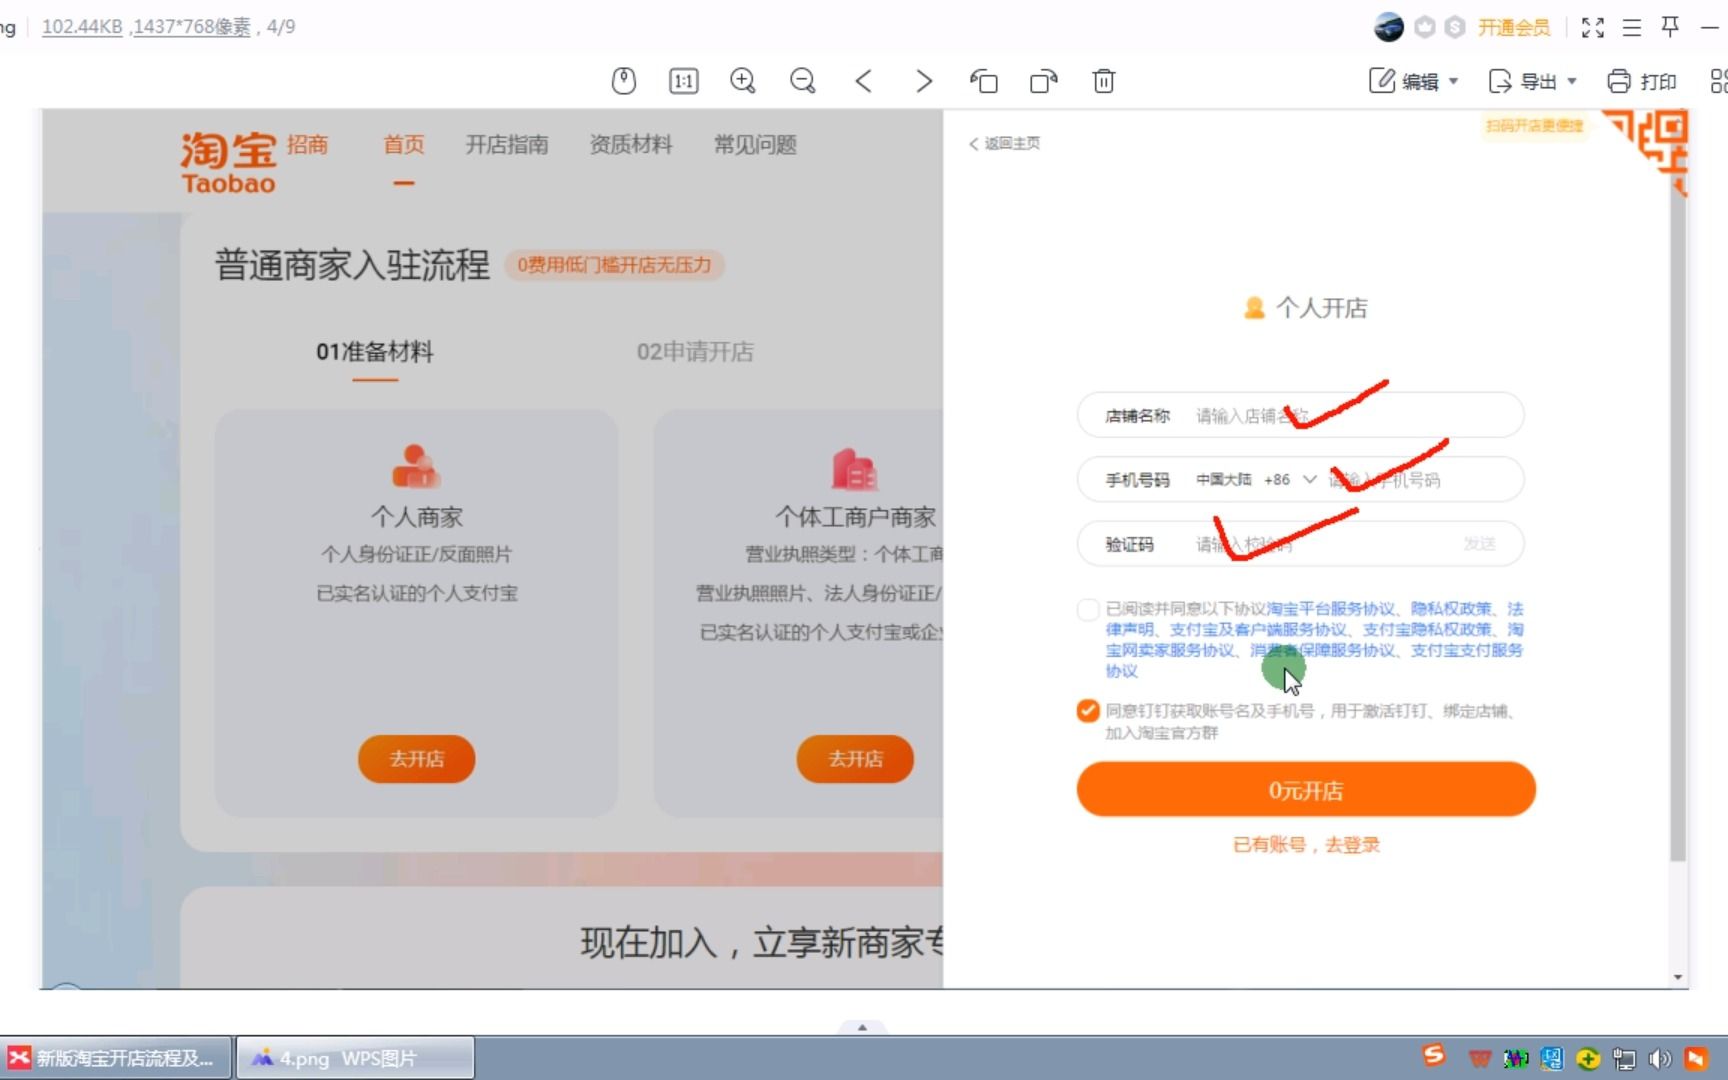1728x1080 pixels.
Task: Open the 开通会员 membership link
Action: (x=1514, y=27)
